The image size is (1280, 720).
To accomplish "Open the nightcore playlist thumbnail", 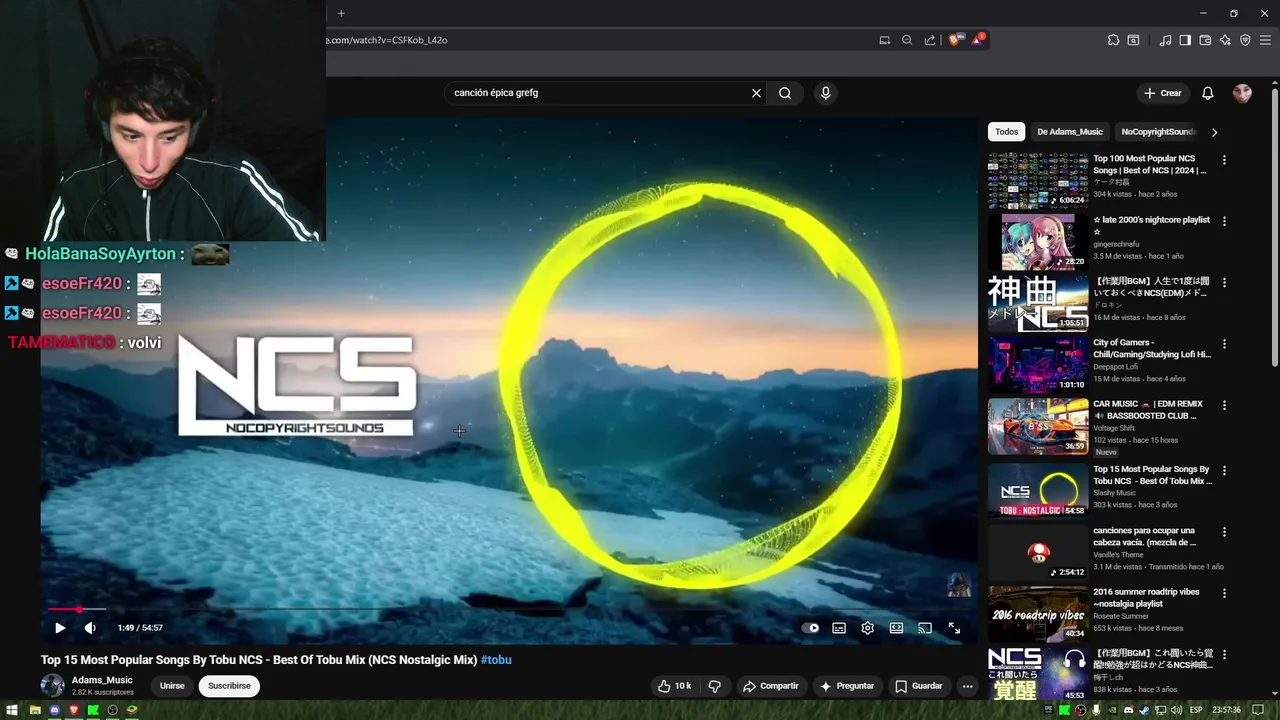I will pos(1038,241).
